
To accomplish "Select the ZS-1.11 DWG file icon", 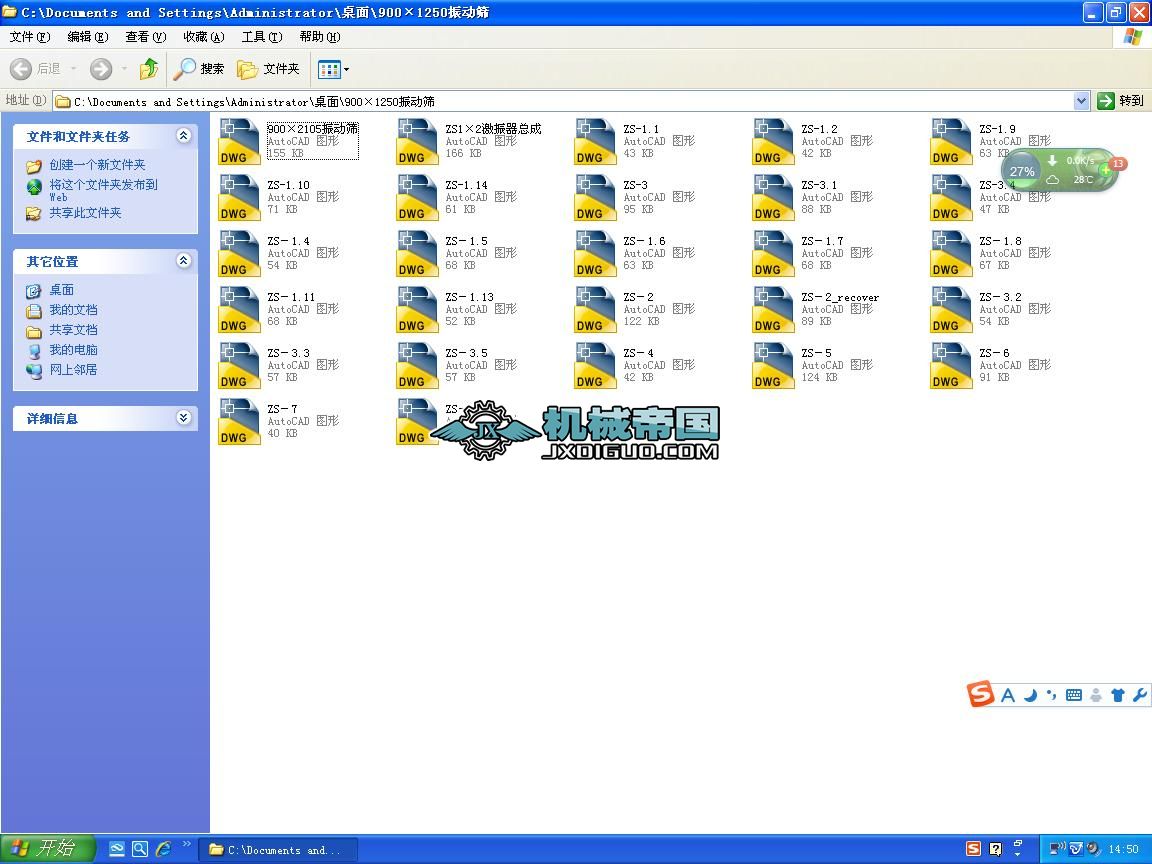I will click(x=240, y=309).
